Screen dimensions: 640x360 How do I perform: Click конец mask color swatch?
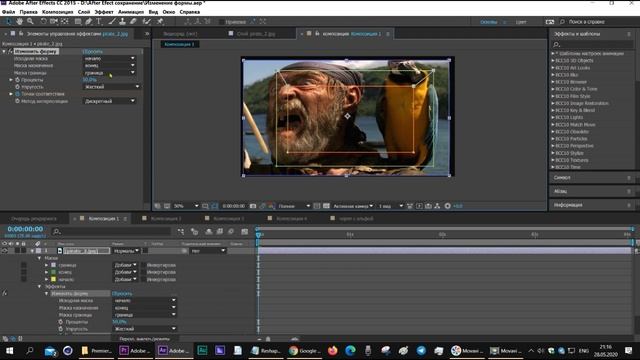click(53, 272)
